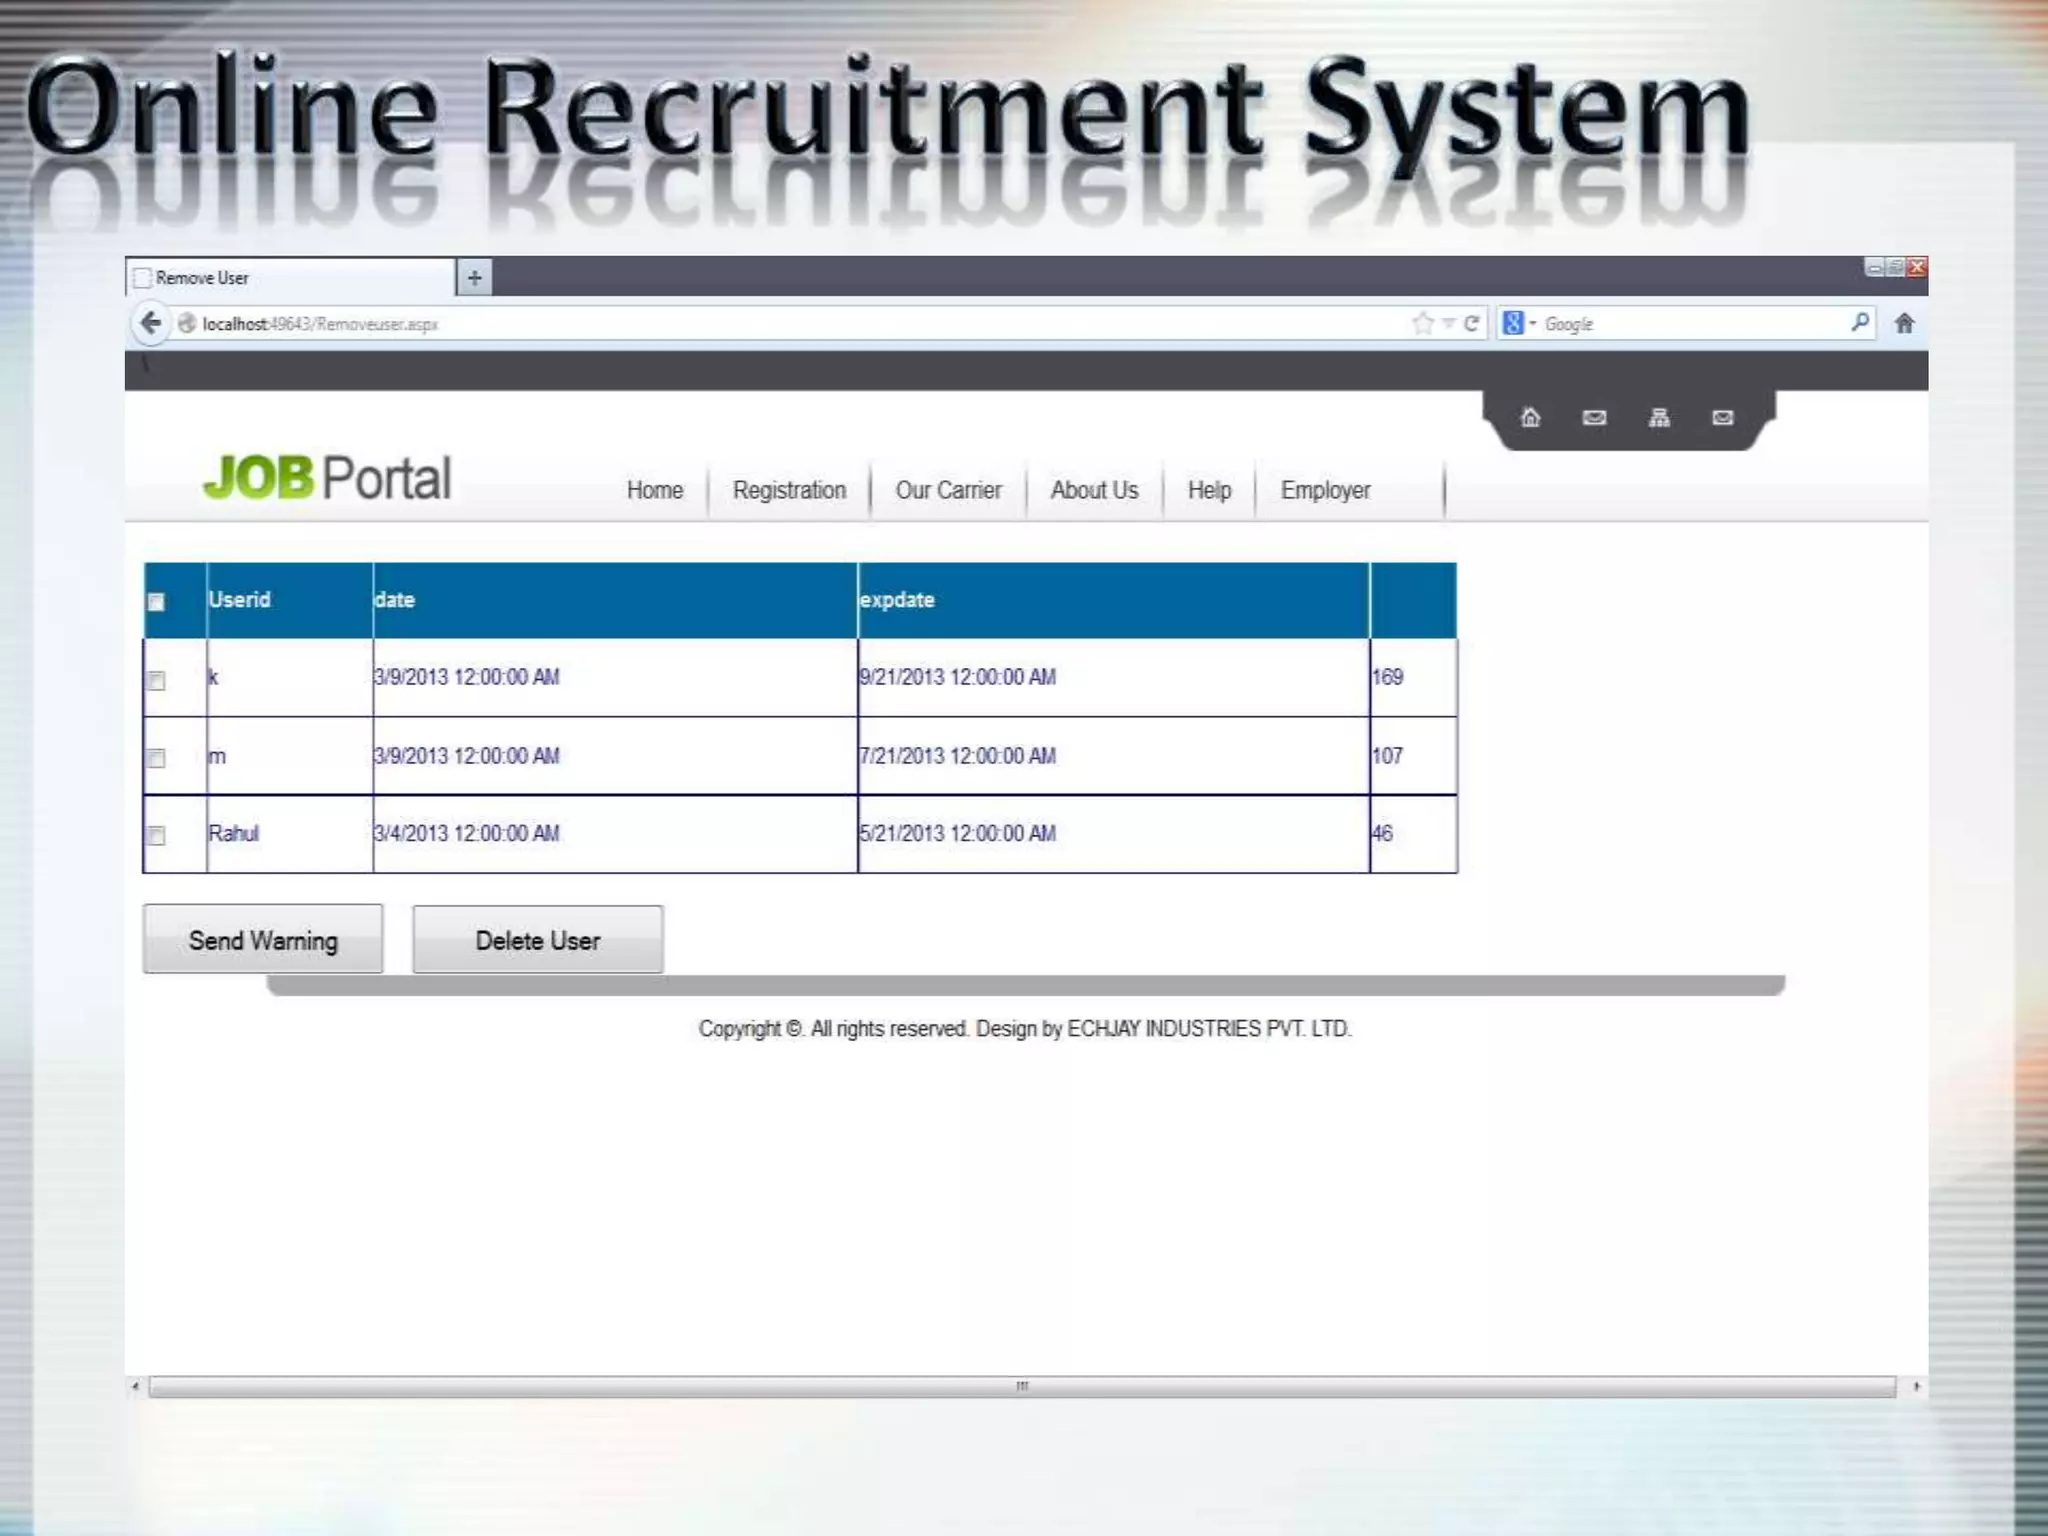Click the site header home icon
The width and height of the screenshot is (2048, 1536).
1530,418
